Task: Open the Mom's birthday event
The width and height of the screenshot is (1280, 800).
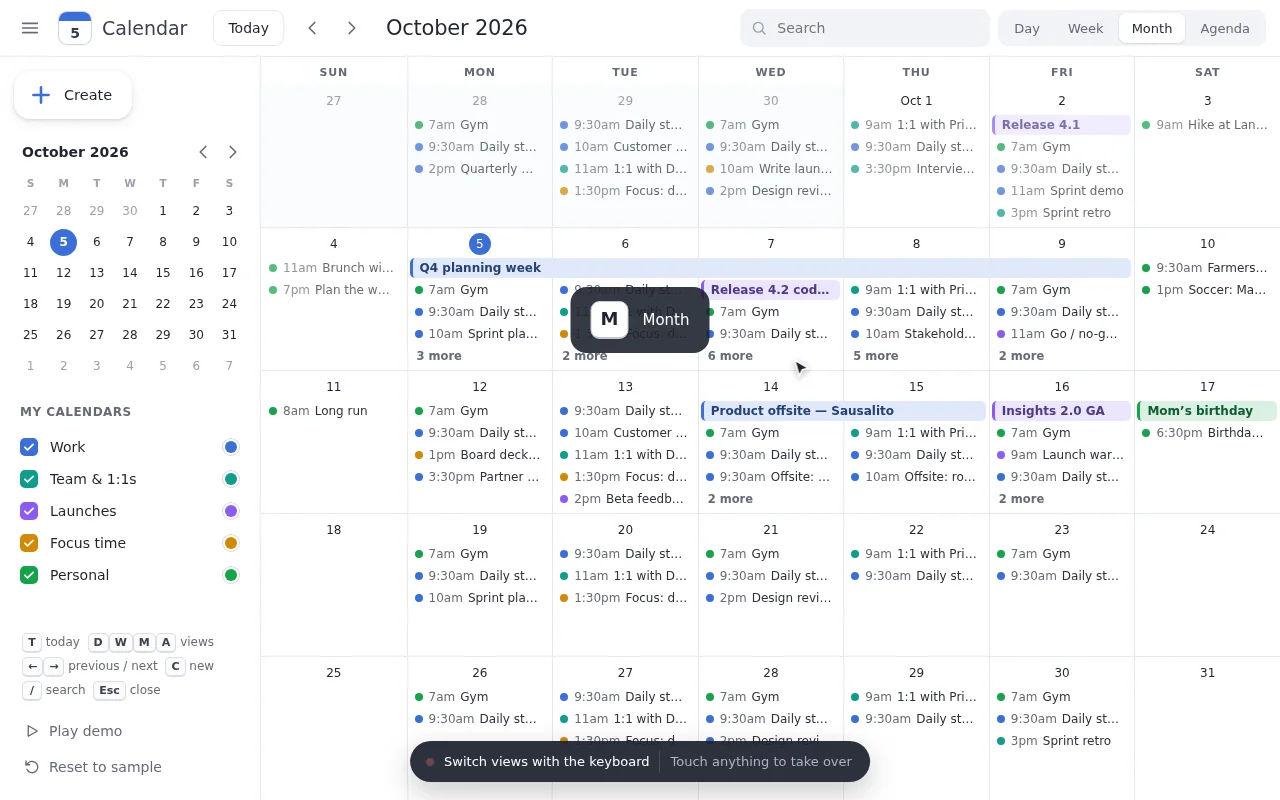Action: pyautogui.click(x=1207, y=411)
